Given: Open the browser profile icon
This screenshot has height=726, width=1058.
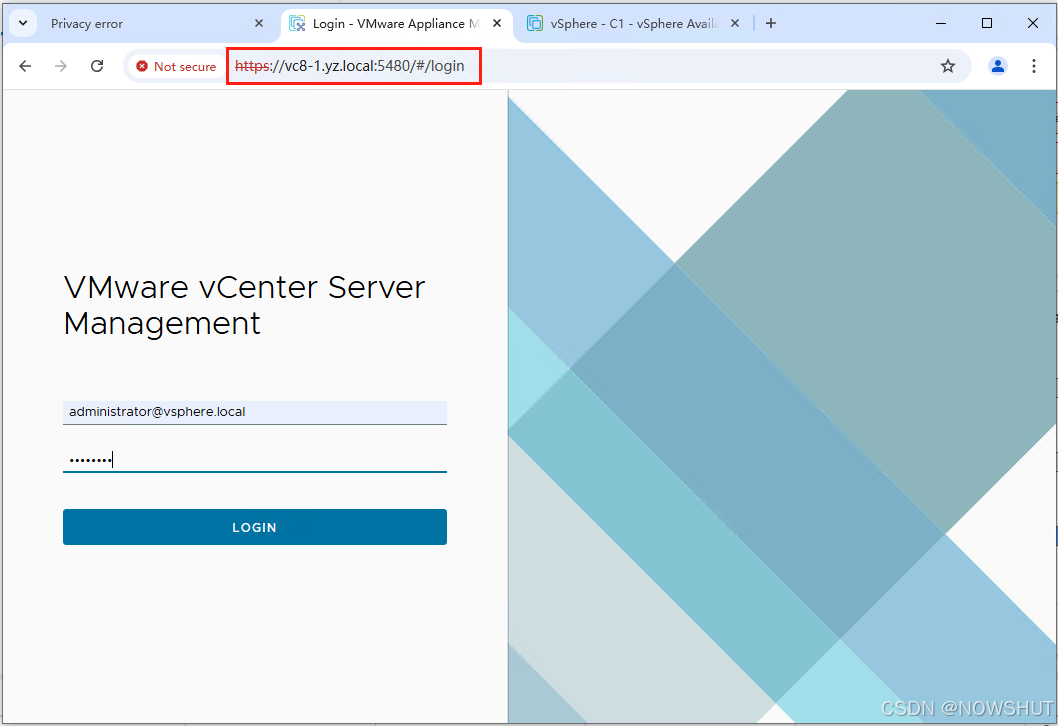Looking at the screenshot, I should pyautogui.click(x=998, y=66).
